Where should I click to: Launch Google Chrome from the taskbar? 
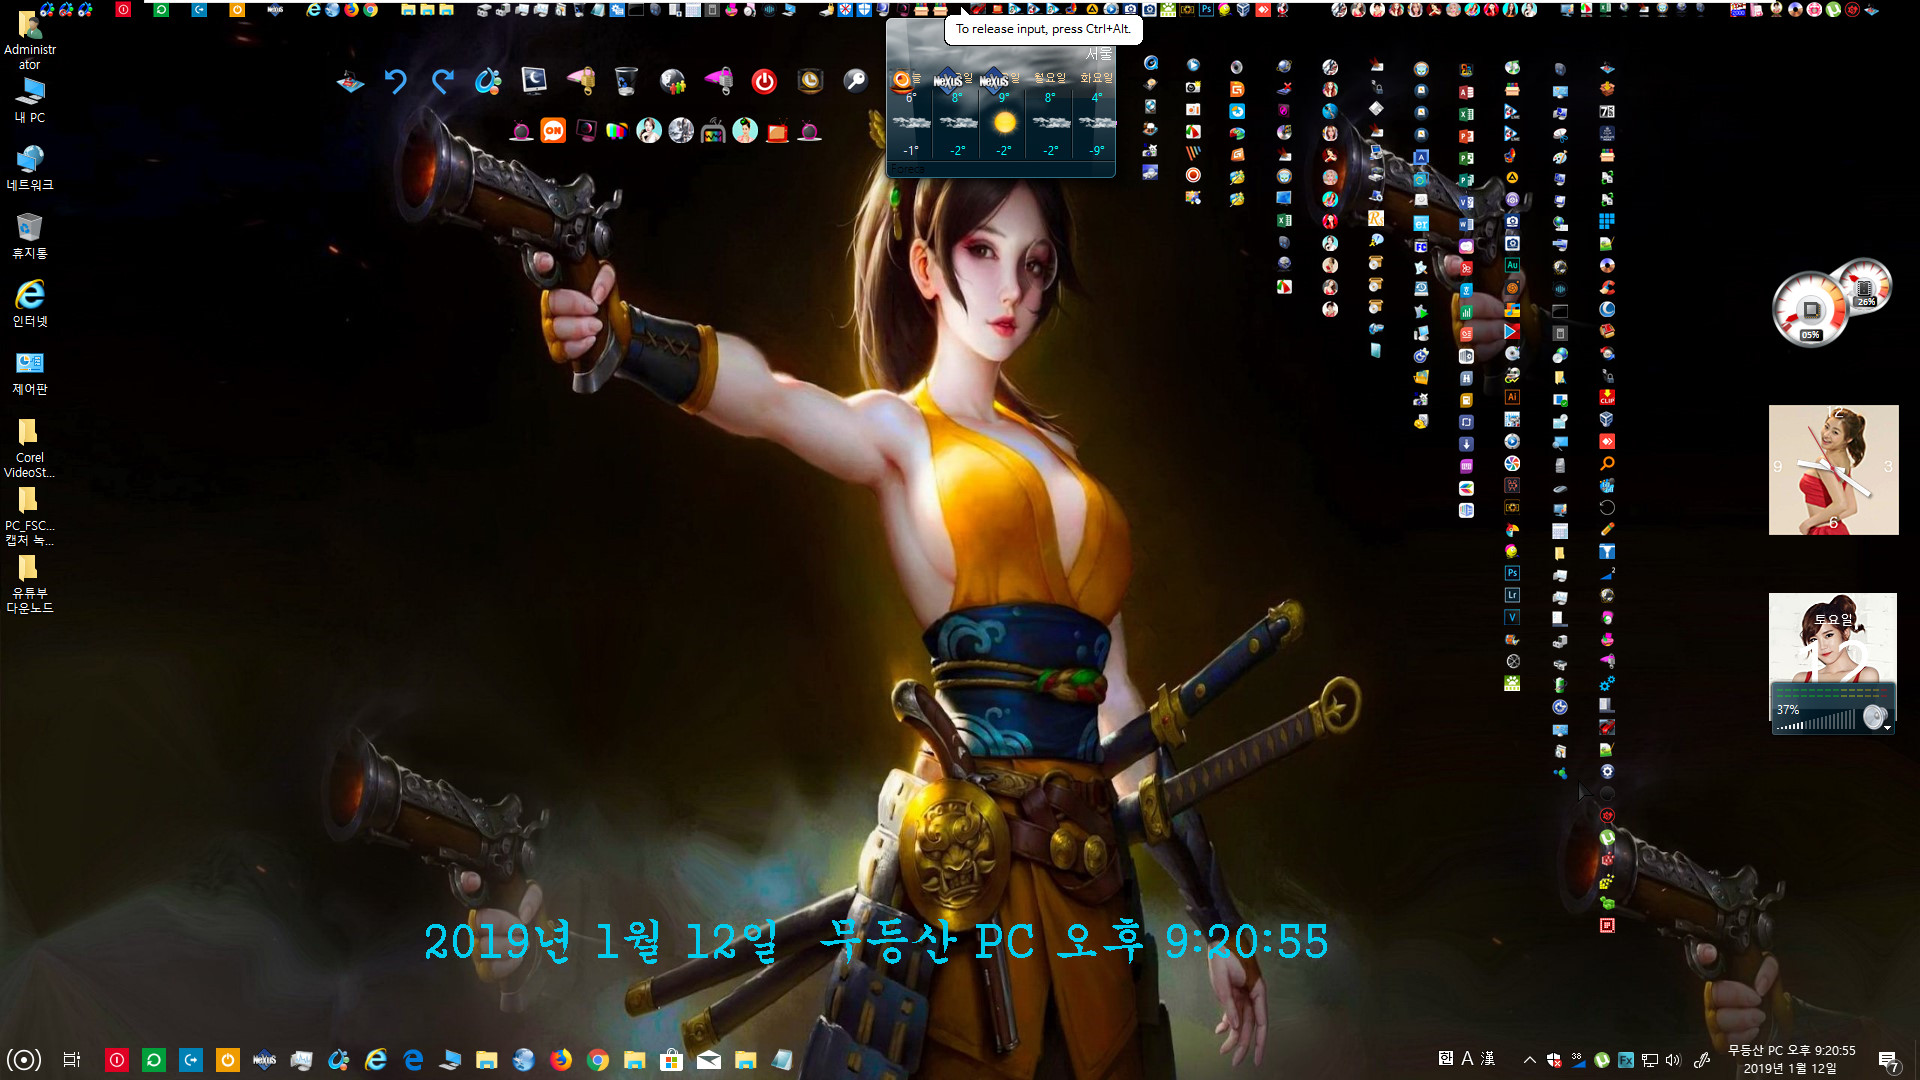[598, 1060]
